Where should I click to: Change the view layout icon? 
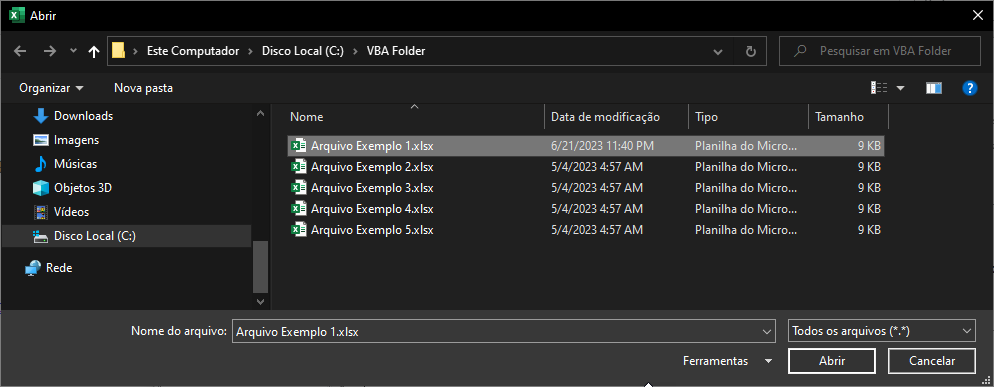879,88
